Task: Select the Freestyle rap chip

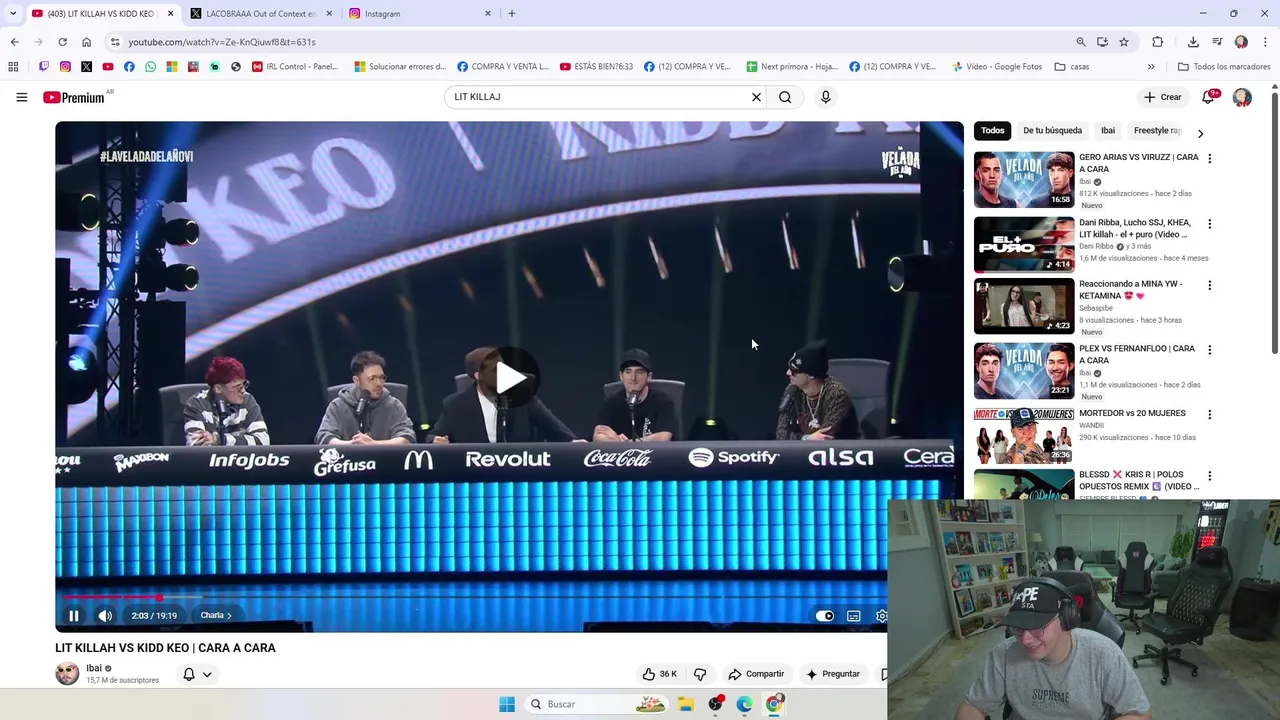Action: 1157,130
